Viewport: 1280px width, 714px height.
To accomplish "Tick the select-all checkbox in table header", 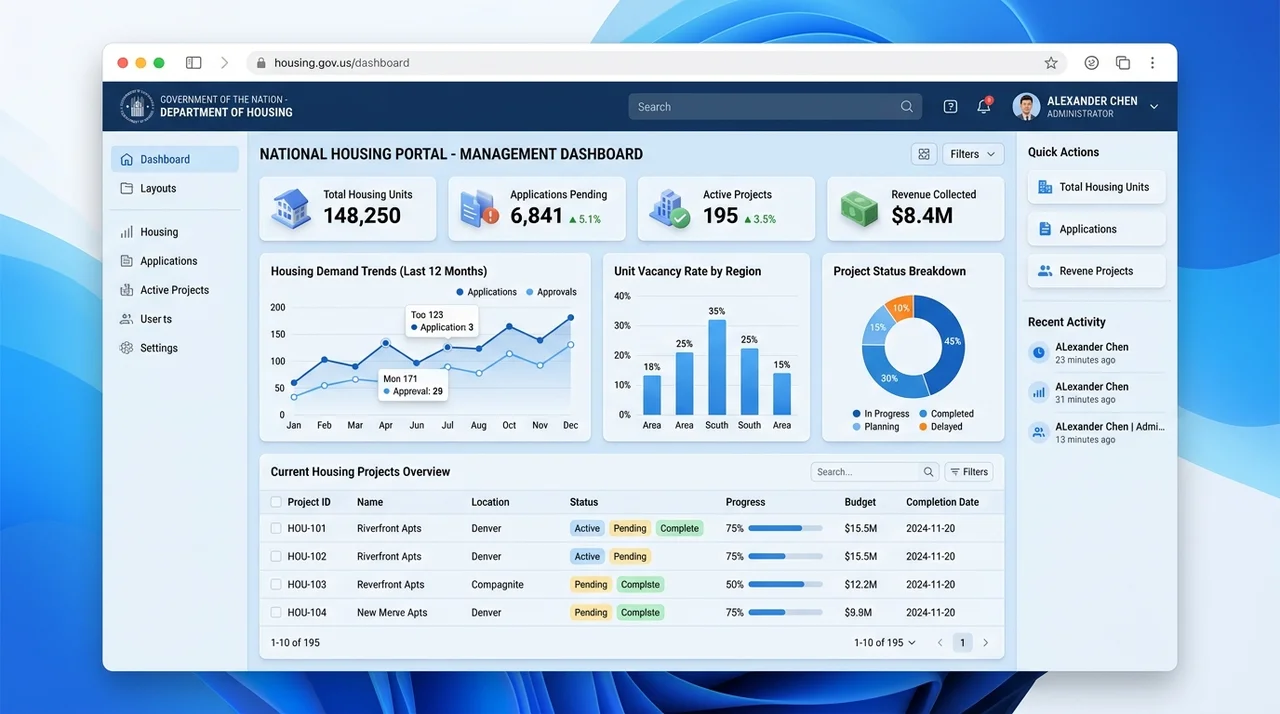I will (x=276, y=502).
